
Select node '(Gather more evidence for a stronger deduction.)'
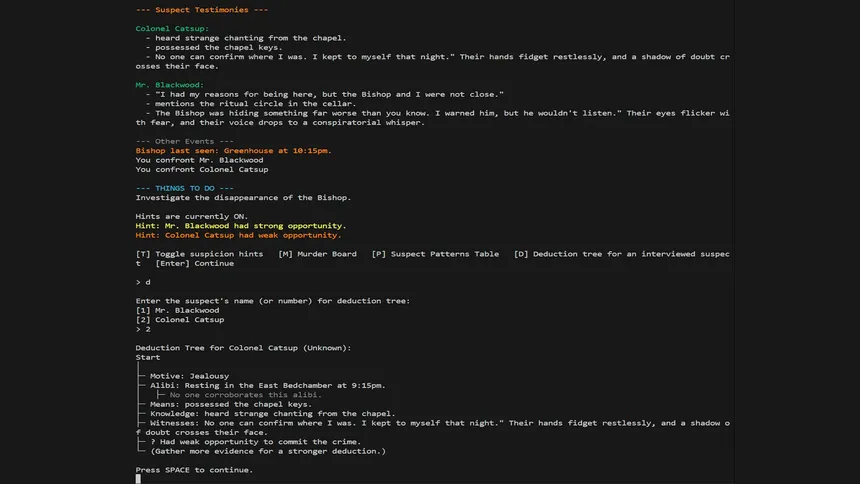[x=268, y=451]
